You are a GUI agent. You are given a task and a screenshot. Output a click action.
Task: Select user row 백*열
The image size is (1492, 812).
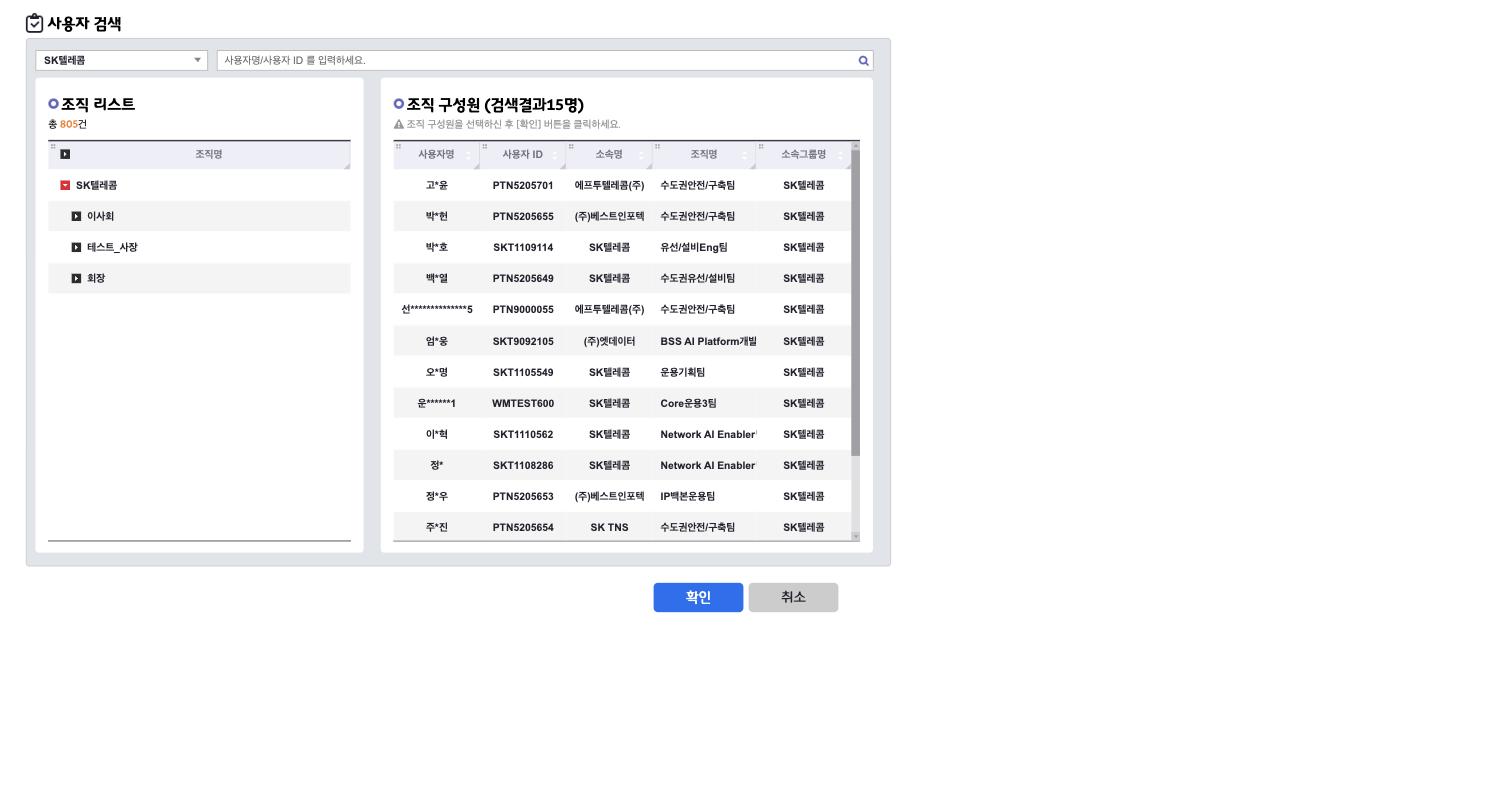tap(622, 278)
